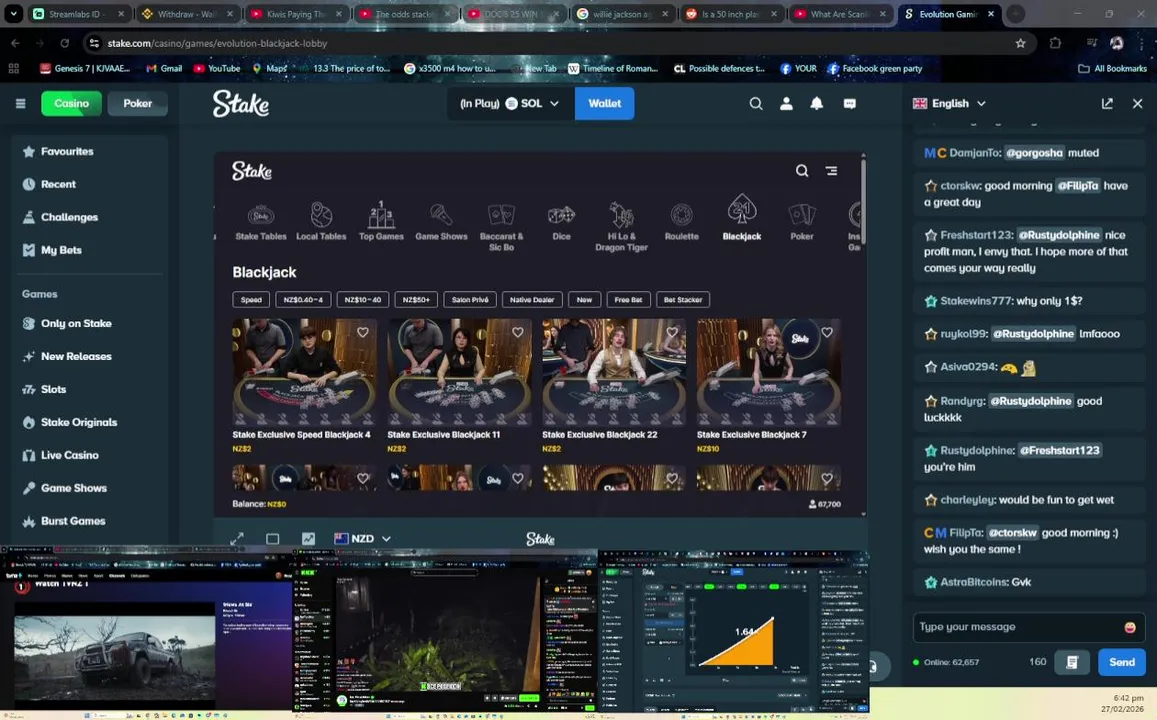Open the notifications bell
The width and height of the screenshot is (1157, 720).
[x=817, y=103]
